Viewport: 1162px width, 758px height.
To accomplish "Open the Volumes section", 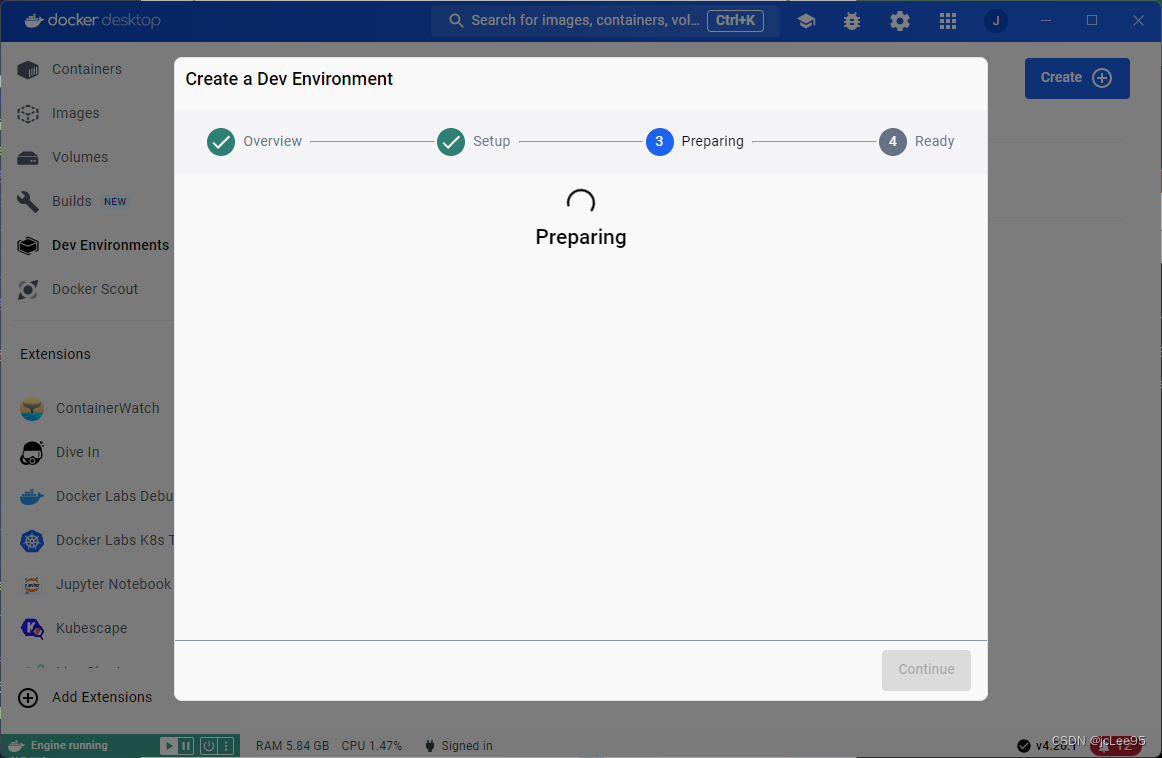I will (x=87, y=157).
